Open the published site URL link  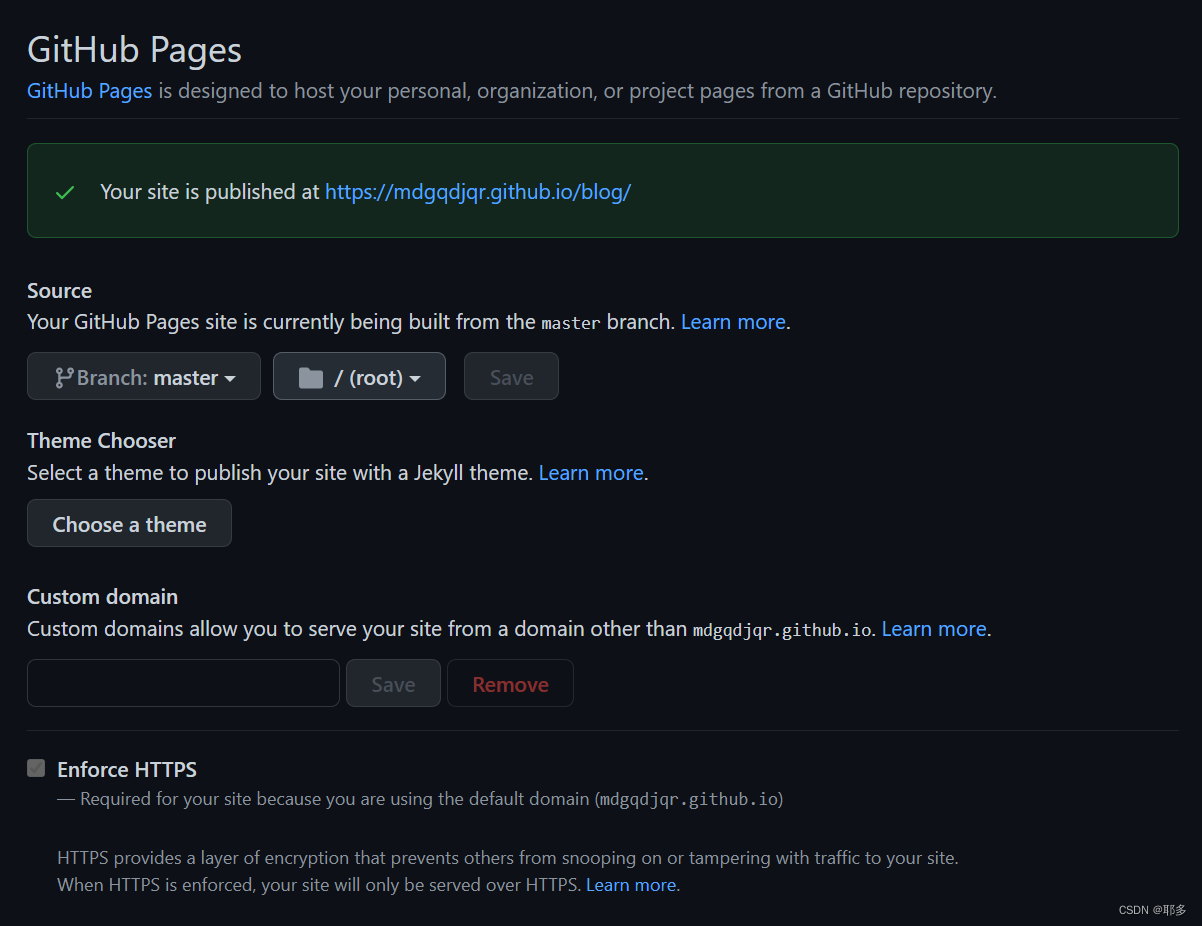click(478, 192)
